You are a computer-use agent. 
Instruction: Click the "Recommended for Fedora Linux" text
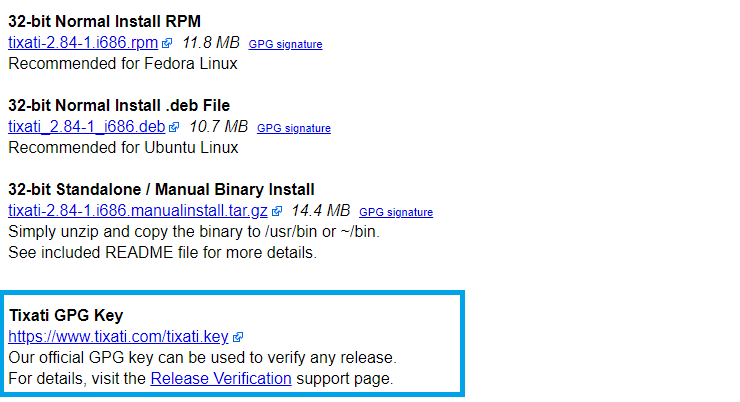pos(122,63)
